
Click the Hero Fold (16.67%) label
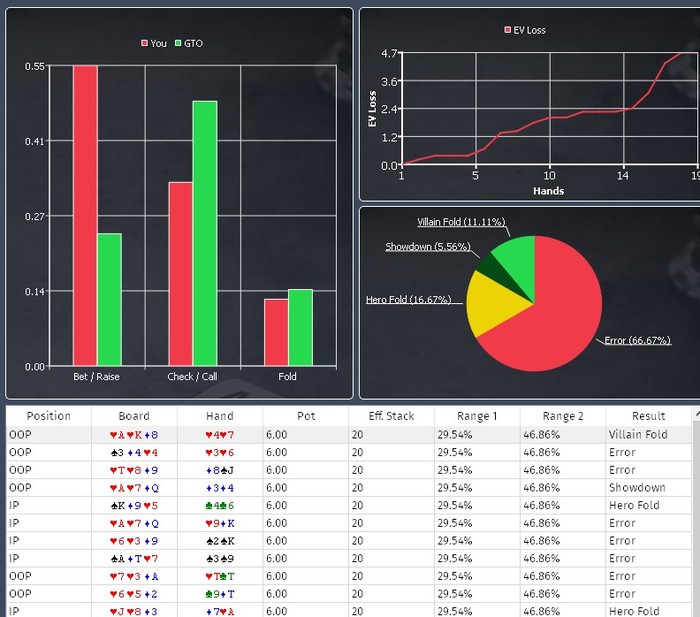(408, 300)
